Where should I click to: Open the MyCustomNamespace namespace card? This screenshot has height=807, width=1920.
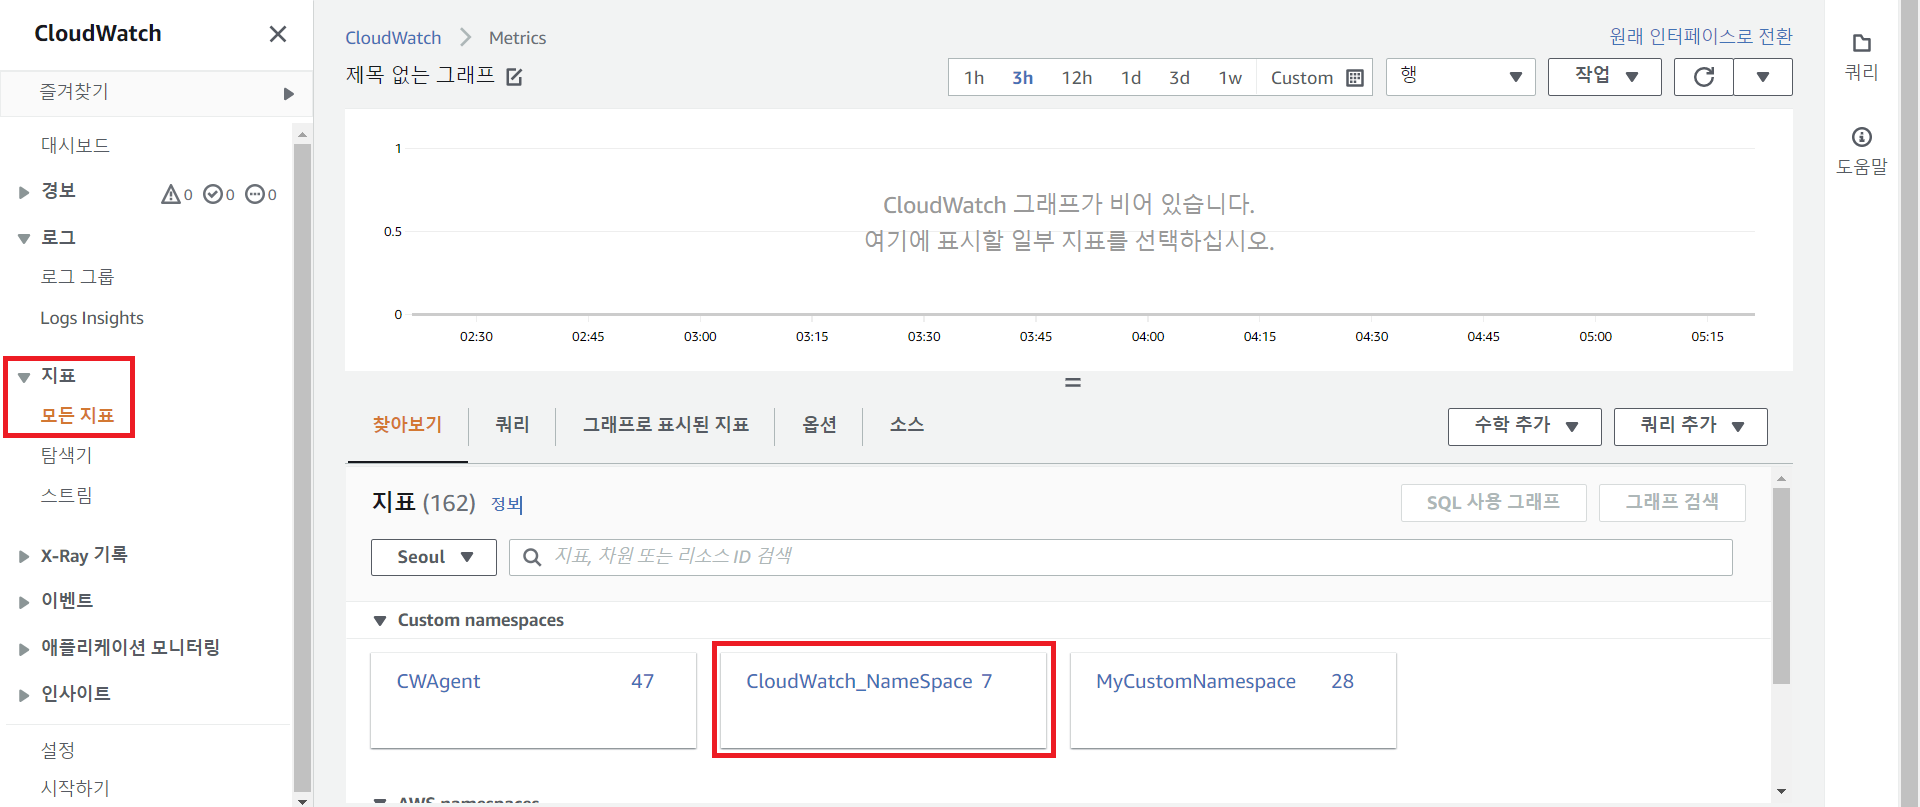1233,700
